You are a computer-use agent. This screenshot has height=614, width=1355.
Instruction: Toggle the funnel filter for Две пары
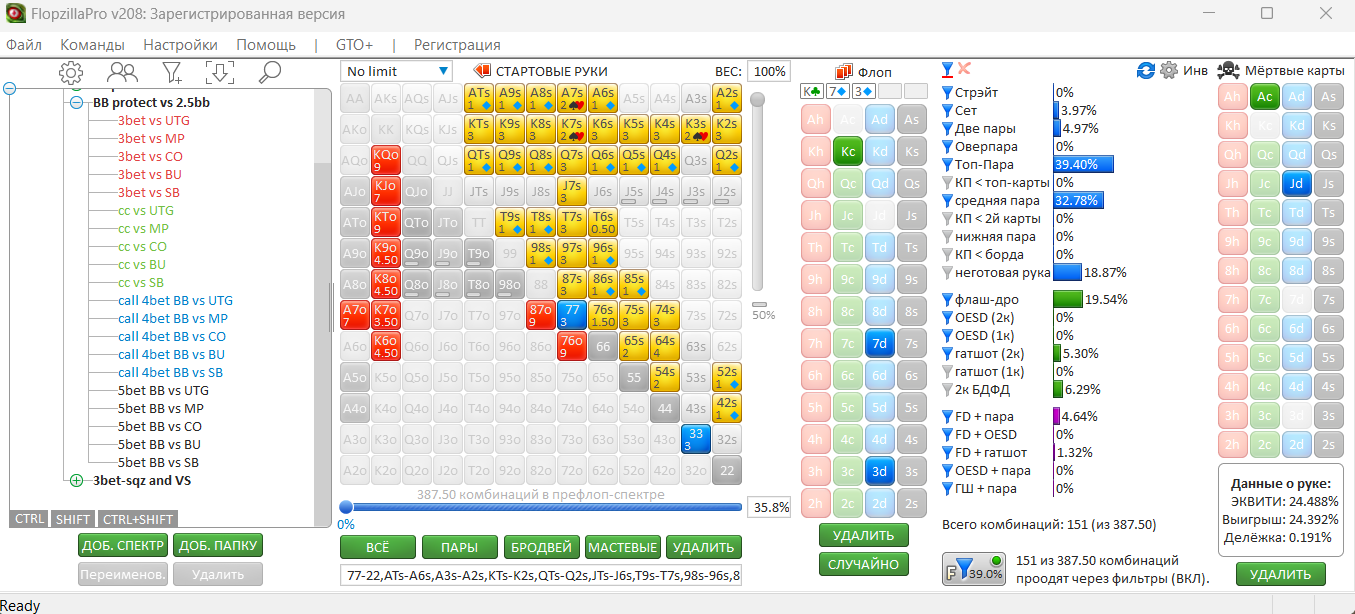click(948, 129)
